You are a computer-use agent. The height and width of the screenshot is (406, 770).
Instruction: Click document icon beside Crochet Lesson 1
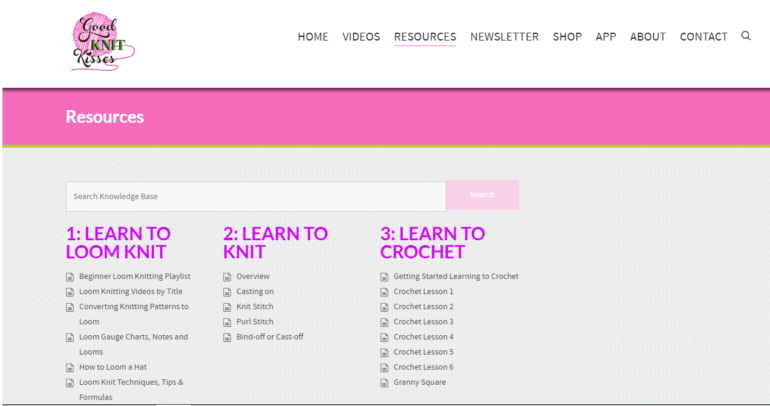(x=384, y=292)
